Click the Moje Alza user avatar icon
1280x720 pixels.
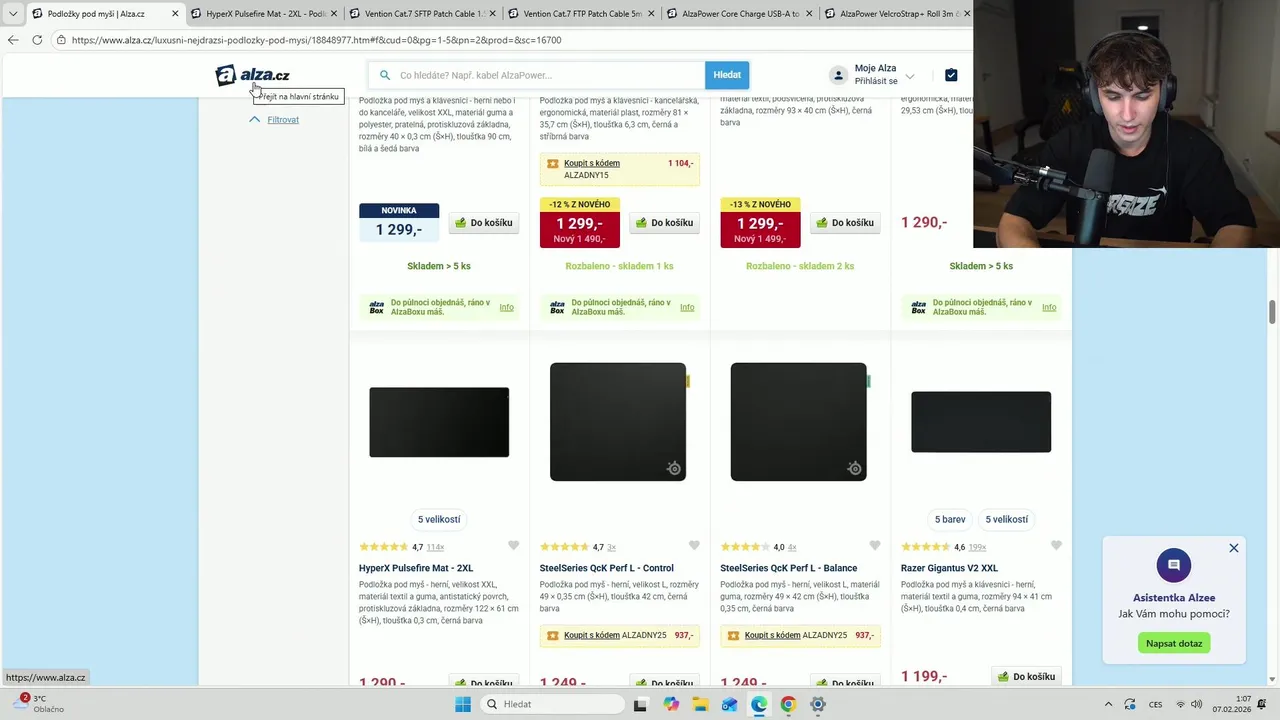coord(838,75)
